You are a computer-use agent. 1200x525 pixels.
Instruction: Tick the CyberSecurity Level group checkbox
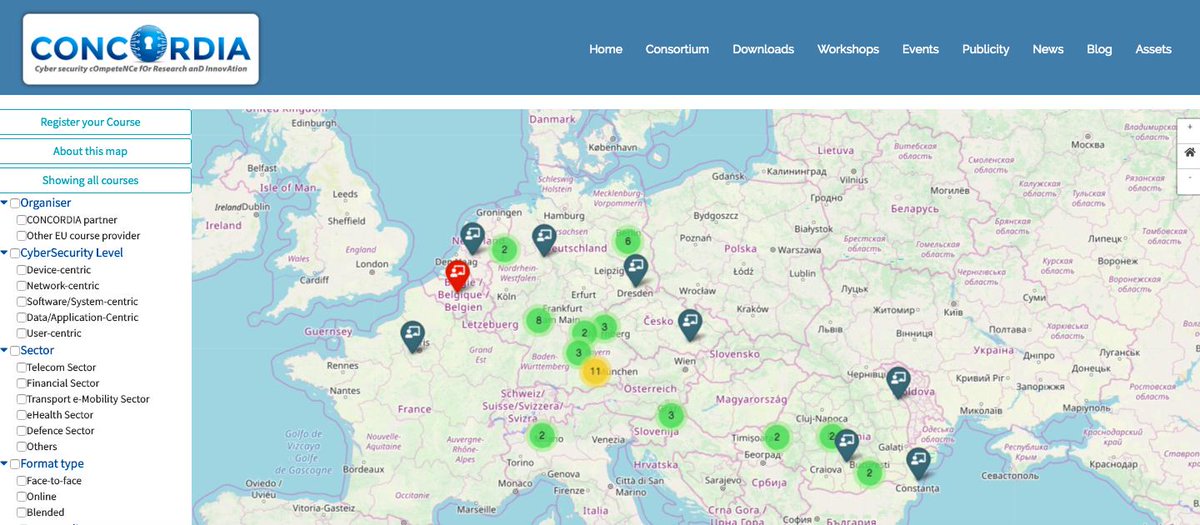click(x=14, y=253)
